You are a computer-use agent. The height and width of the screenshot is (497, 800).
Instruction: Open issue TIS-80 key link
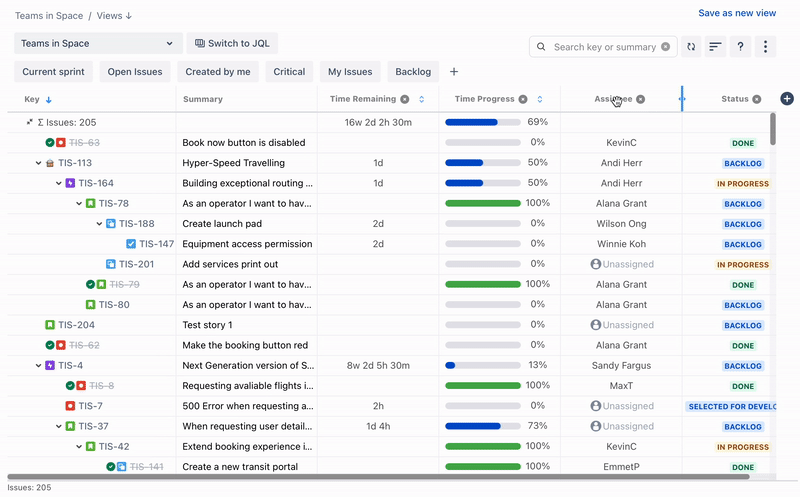pyautogui.click(x=114, y=305)
